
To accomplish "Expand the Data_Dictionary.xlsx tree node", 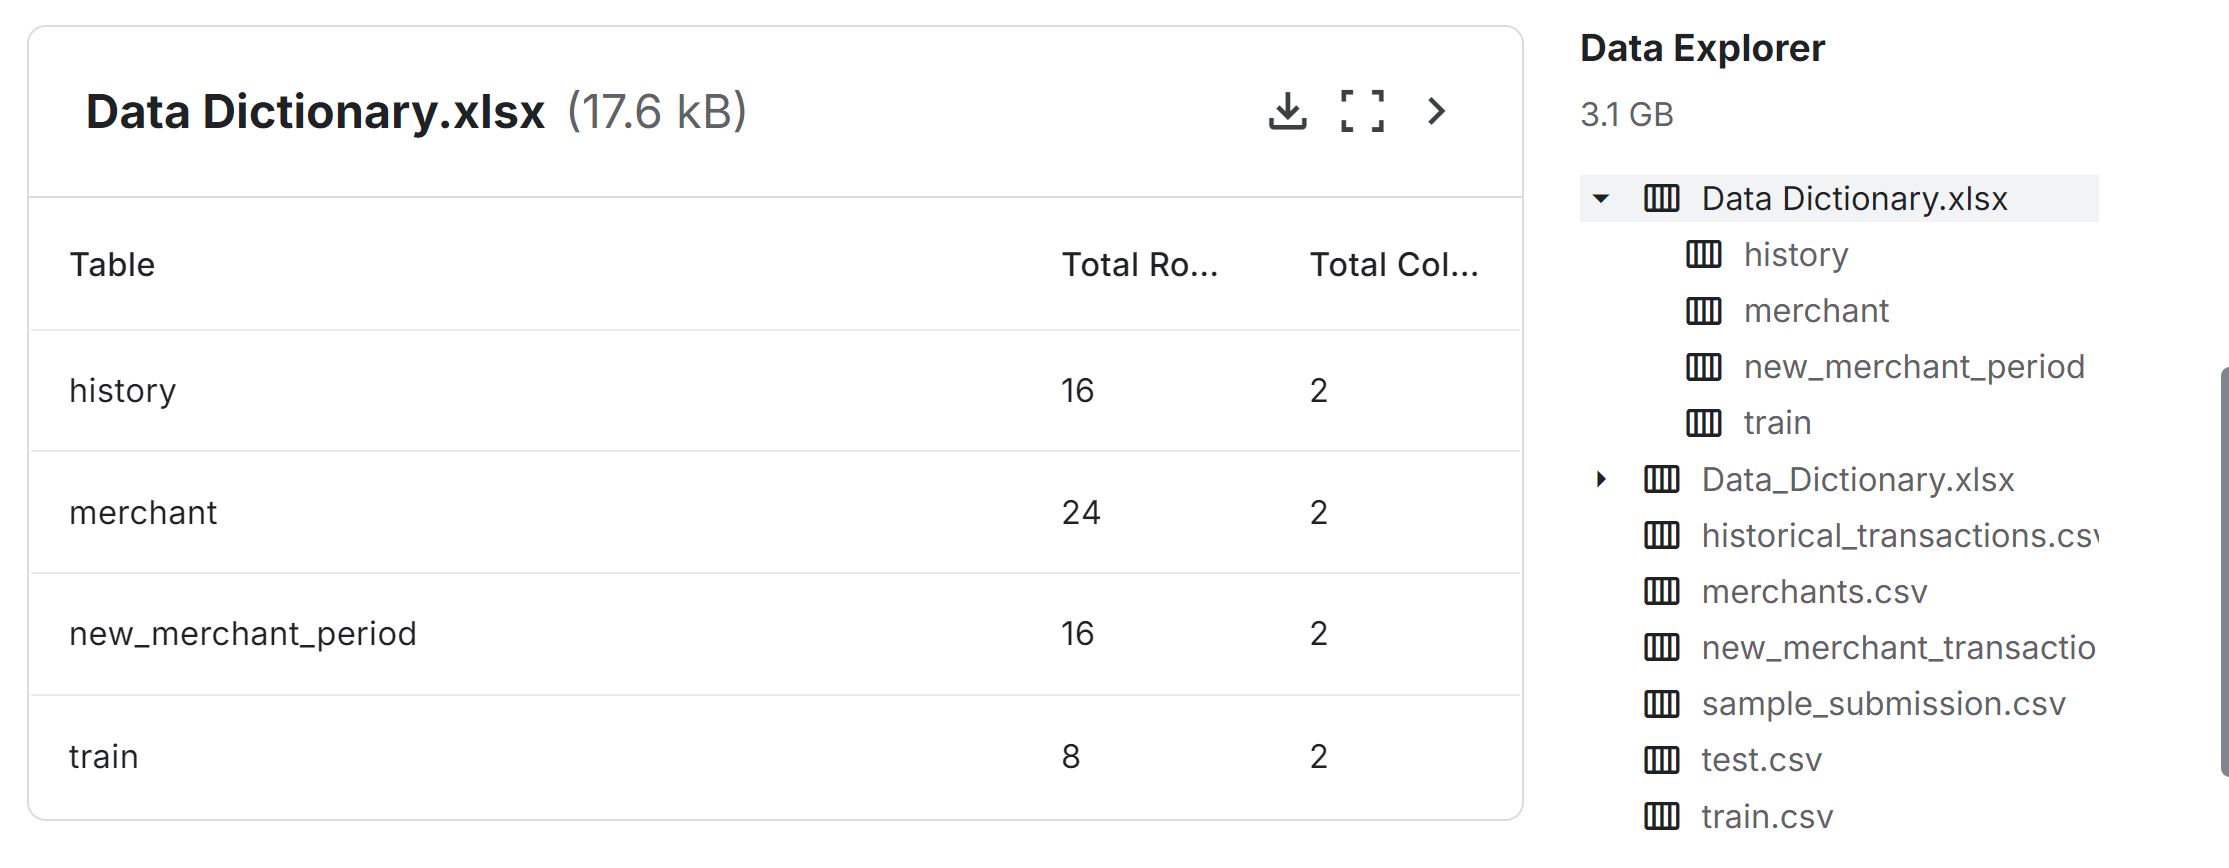I will point(1601,479).
